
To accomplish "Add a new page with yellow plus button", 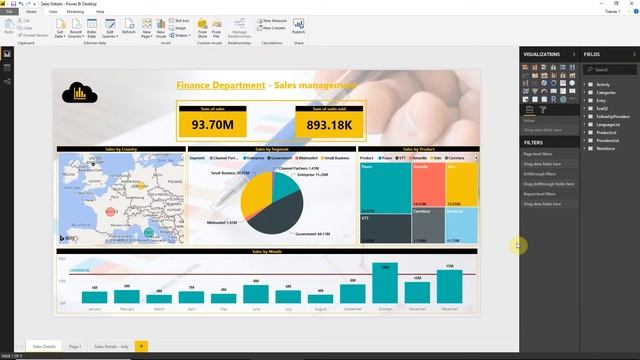I will pyautogui.click(x=142, y=347).
